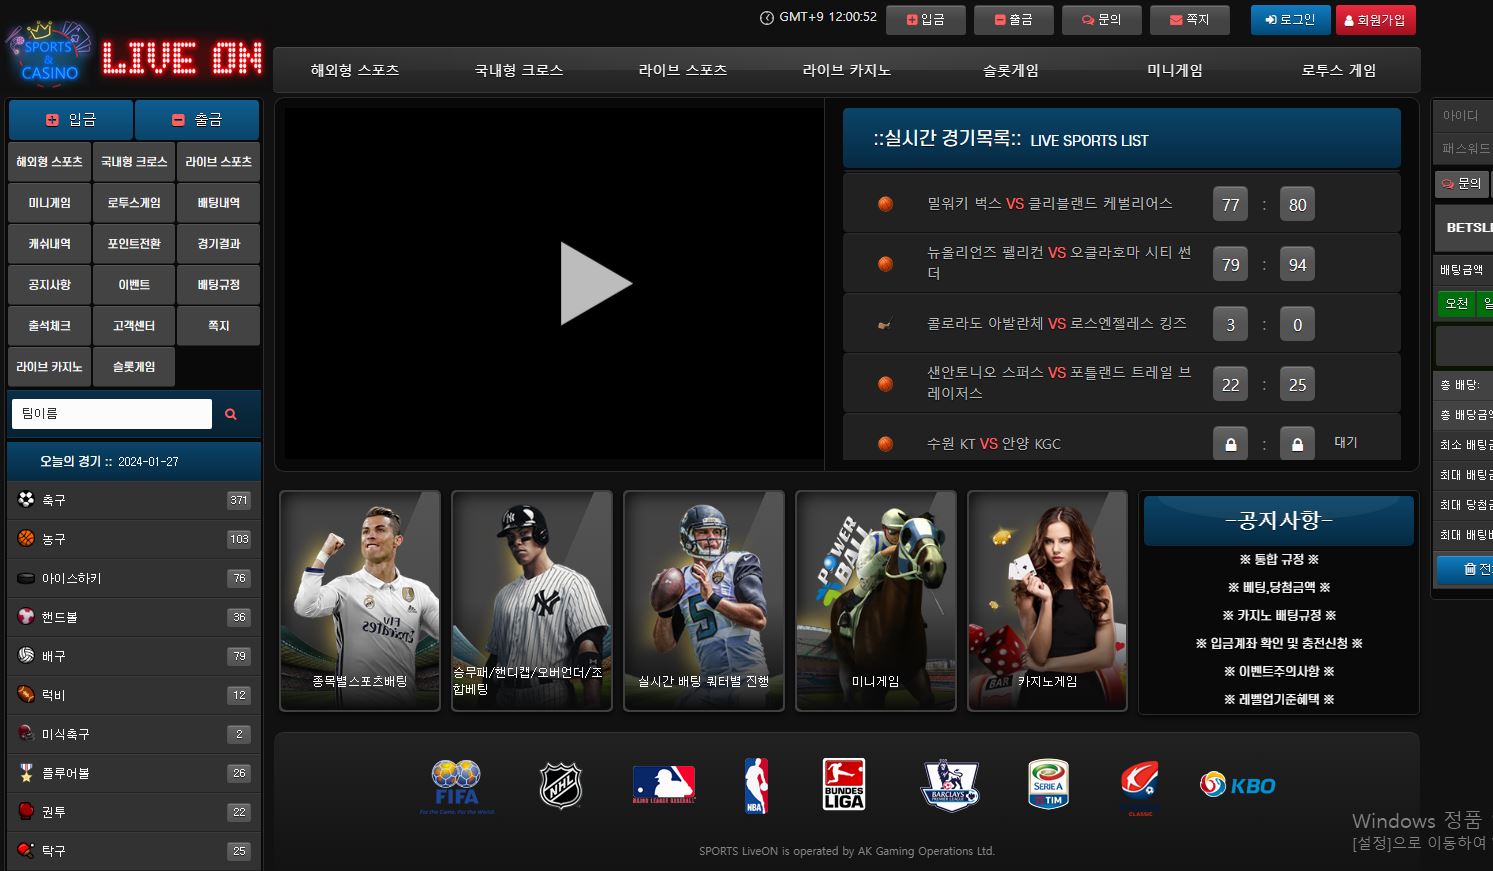Click the FIFA logo
1493x871 pixels.
(456, 787)
